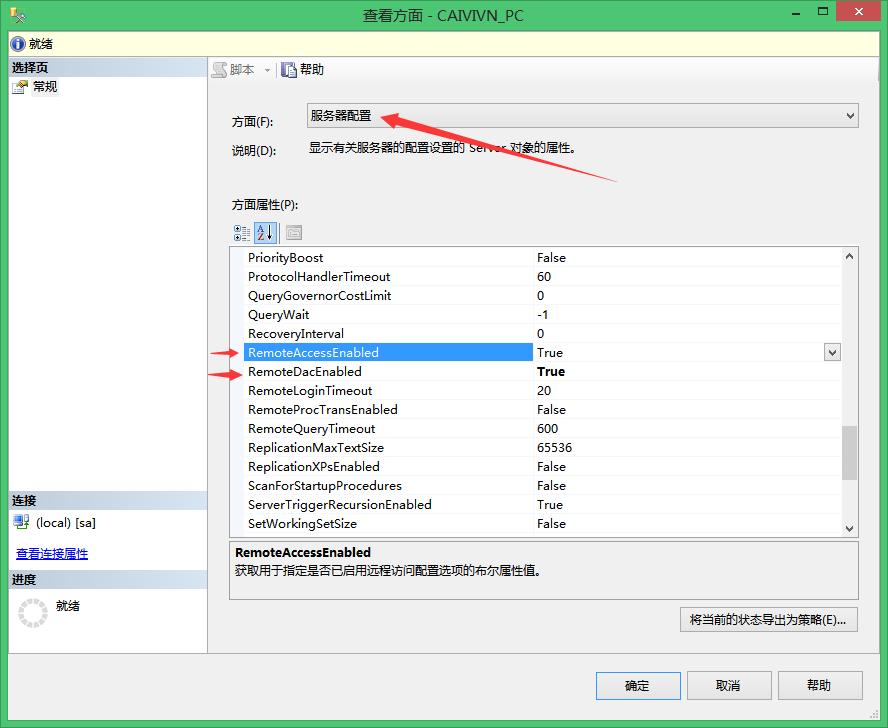The height and width of the screenshot is (728, 888).
Task: Open the 常规 page under 选择页
Action: coord(43,86)
